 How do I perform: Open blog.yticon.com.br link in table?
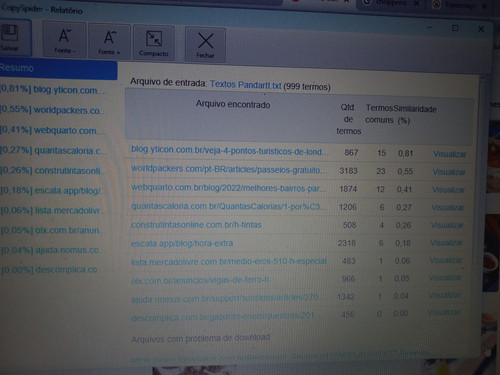point(229,151)
